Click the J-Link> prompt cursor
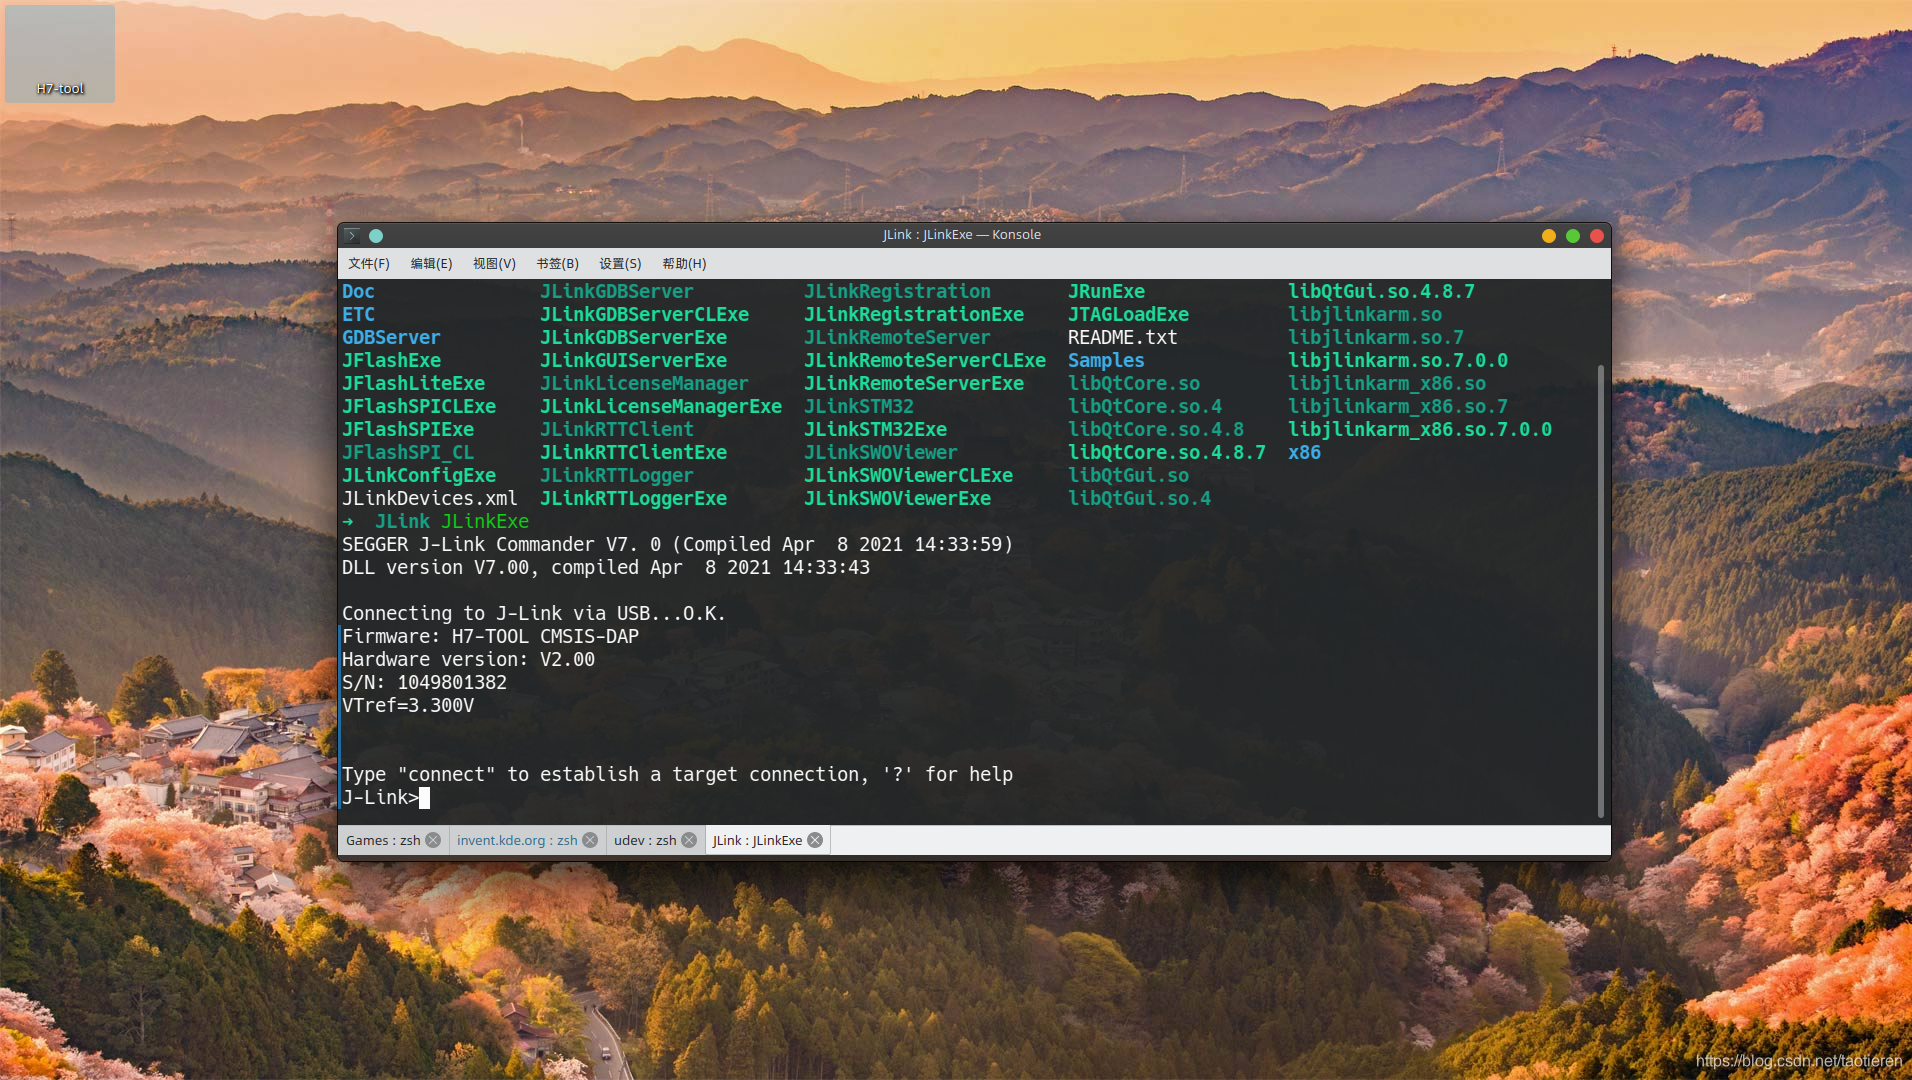 [424, 798]
